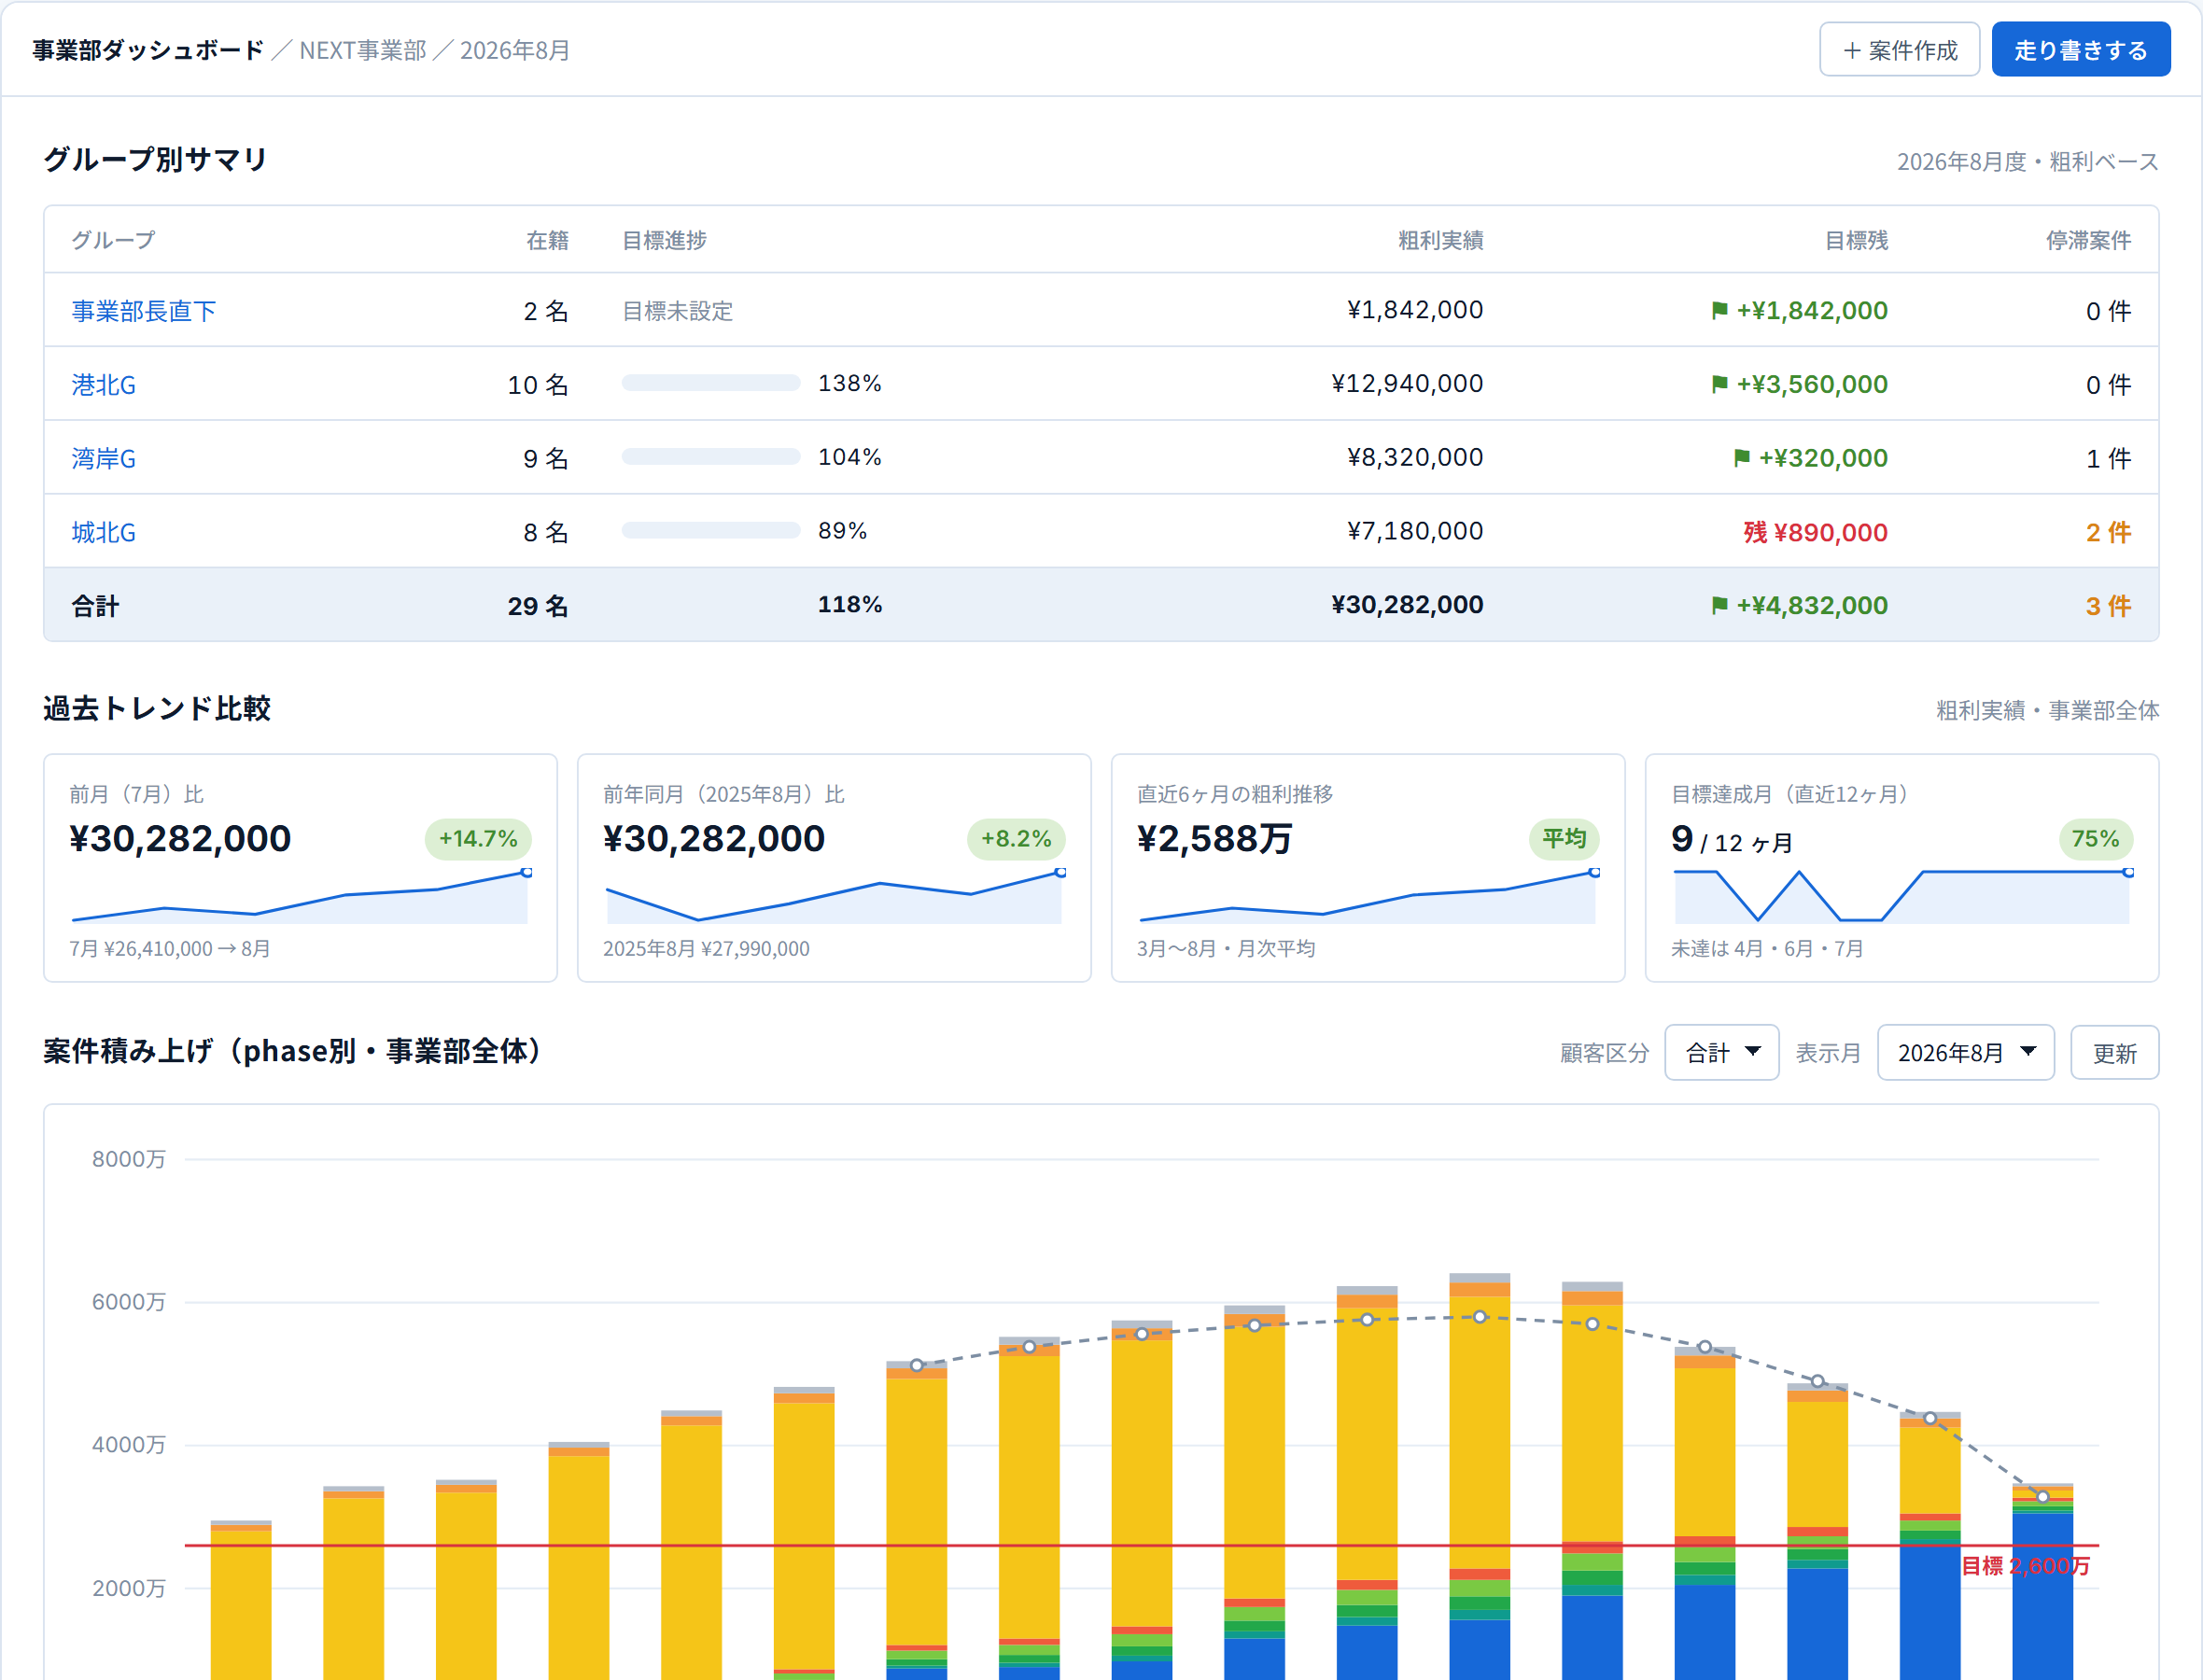Click the +8.2% badge on 前年同月比 card
The width and height of the screenshot is (2203, 1680).
click(x=1016, y=838)
